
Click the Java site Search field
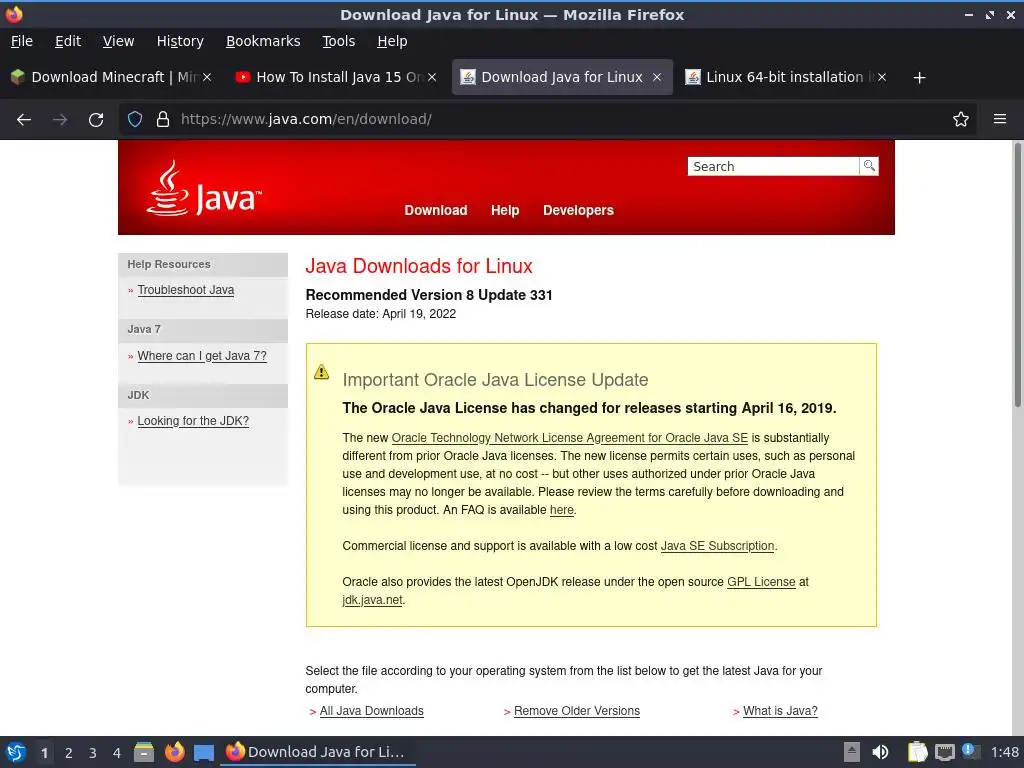point(773,167)
